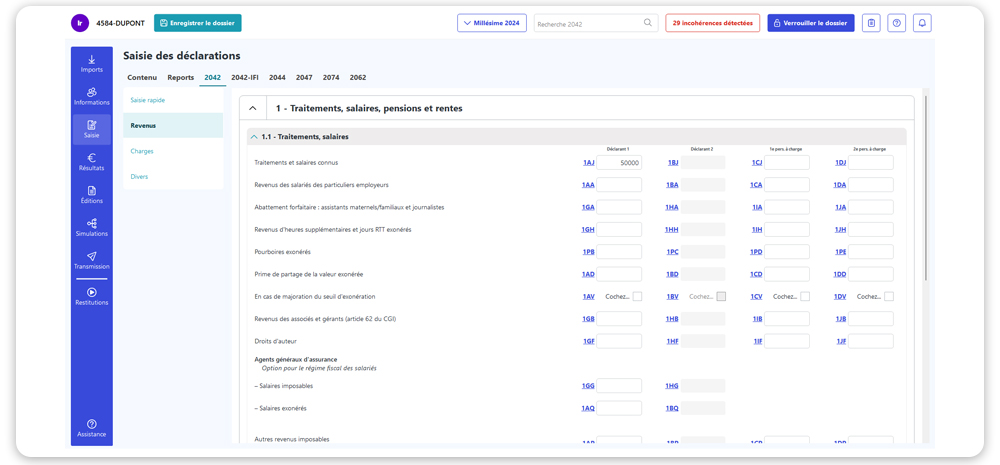Click the 1PB code link
The width and height of the screenshot is (1000, 465).
589,252
